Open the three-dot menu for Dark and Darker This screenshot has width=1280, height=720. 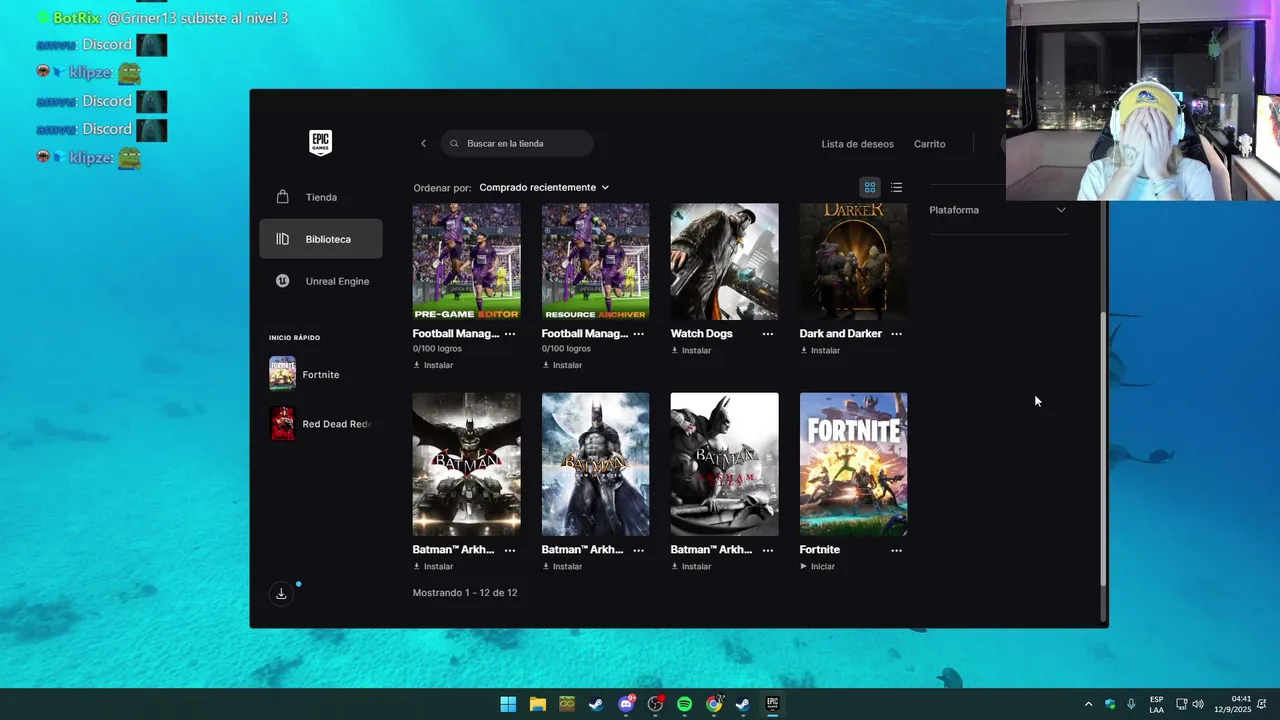coord(896,334)
